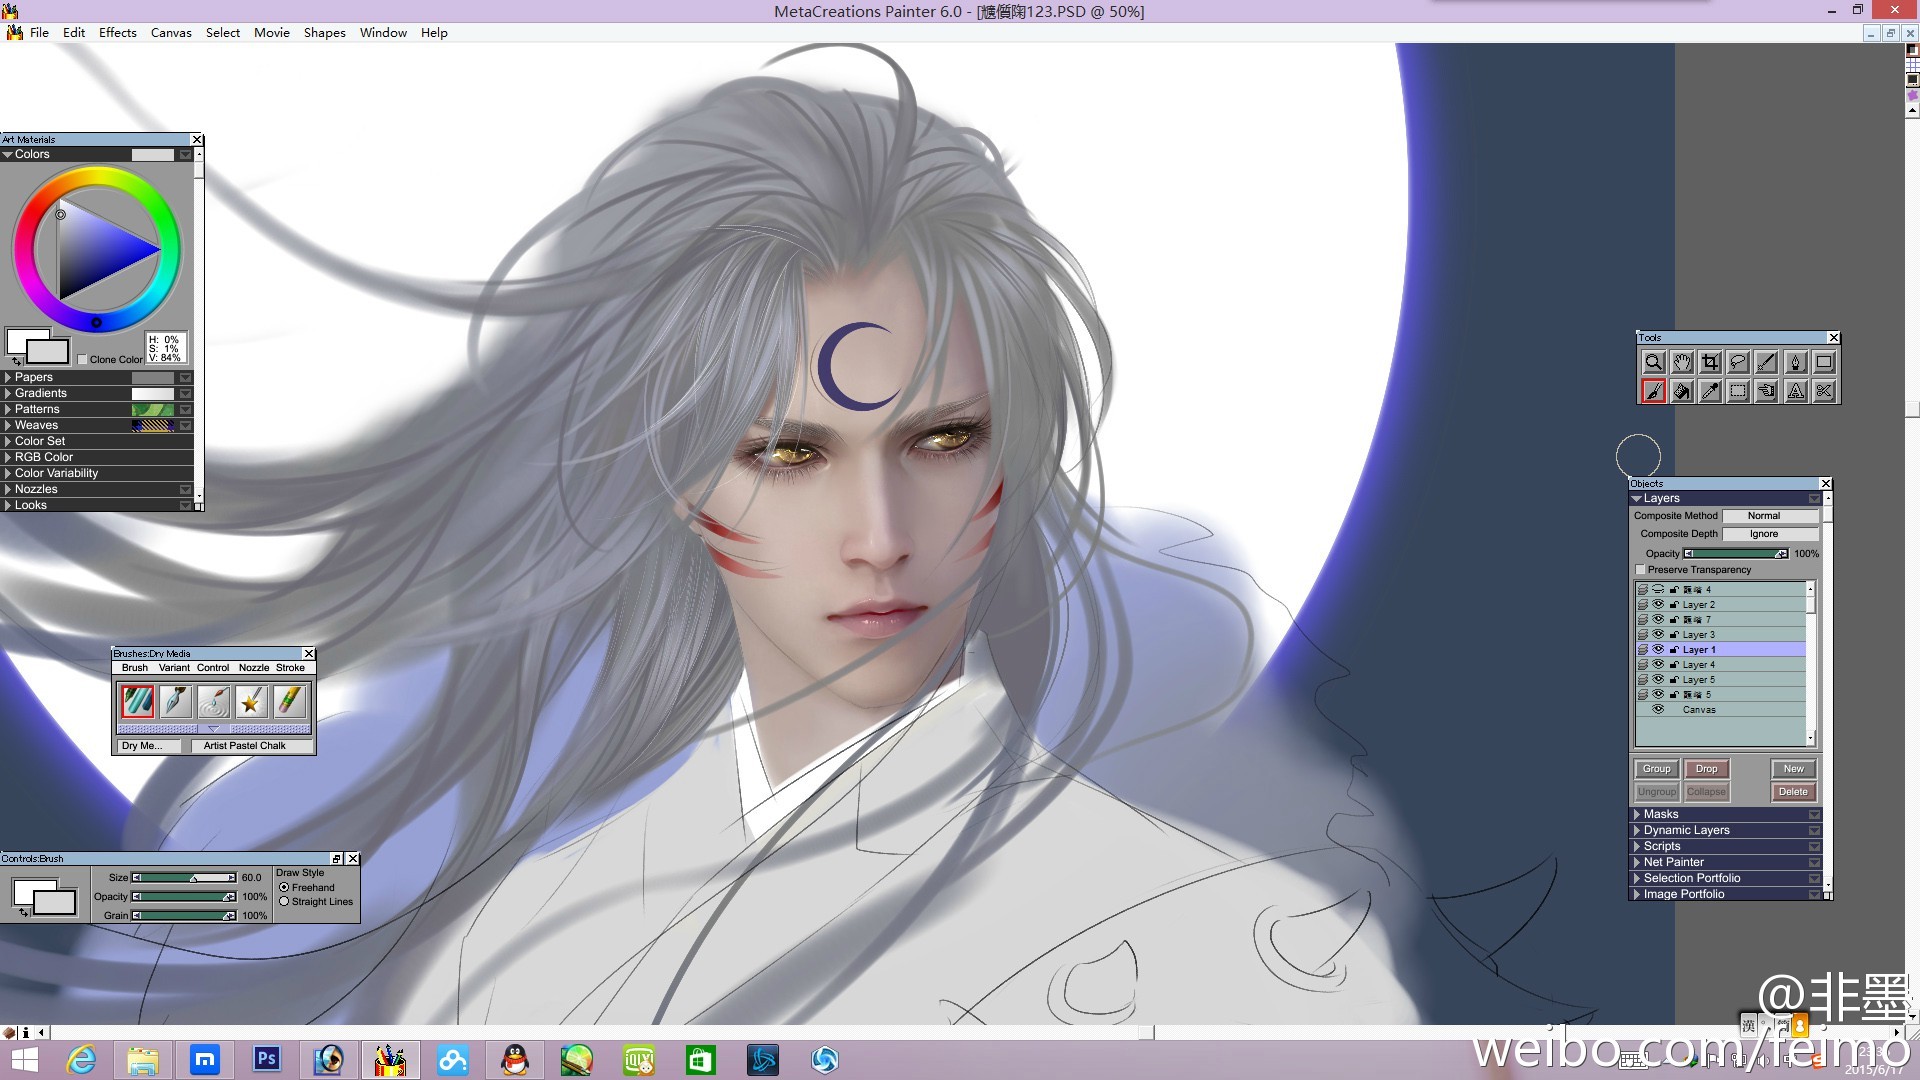Hide Layer 5 with its eye icon
This screenshot has height=1080, width=1920.
1658,680
